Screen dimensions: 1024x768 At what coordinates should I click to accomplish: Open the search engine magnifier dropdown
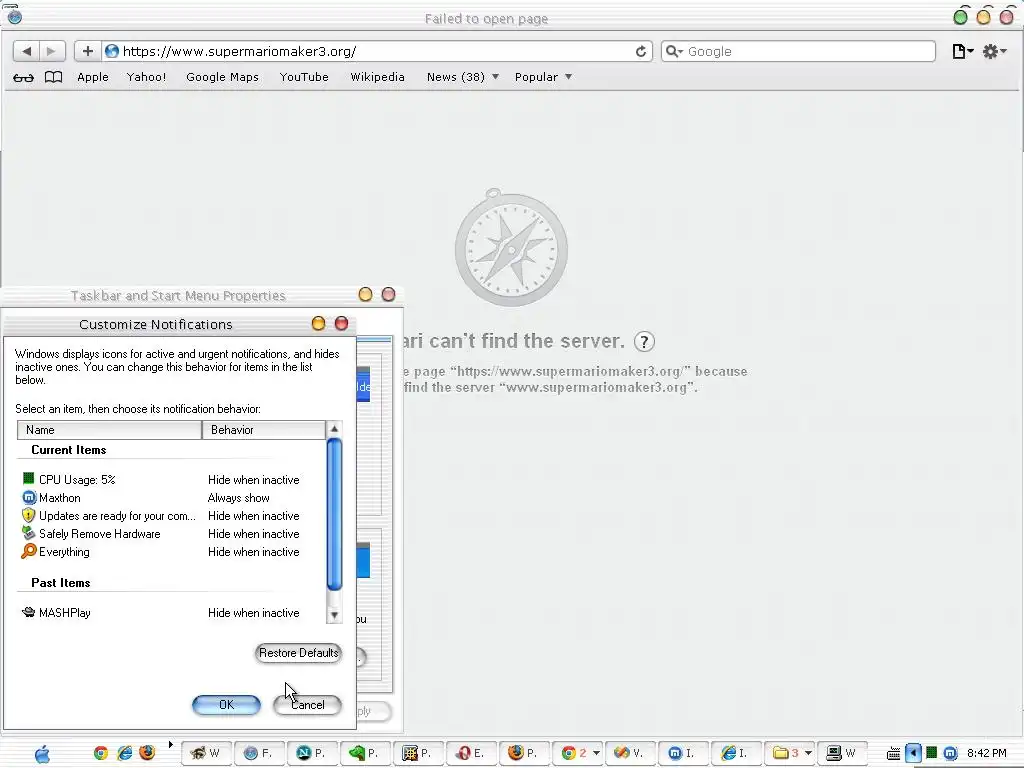674,51
